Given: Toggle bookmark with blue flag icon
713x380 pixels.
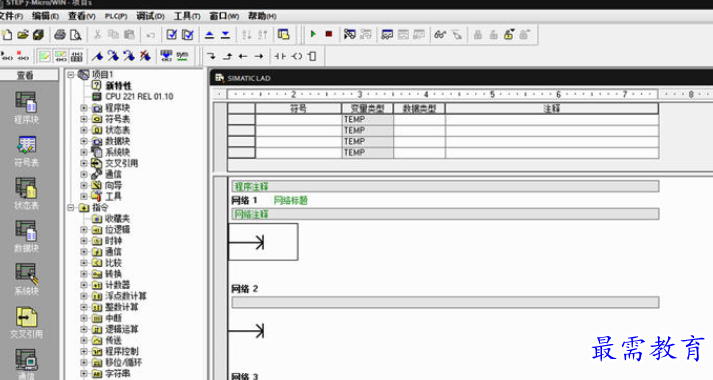Looking at the screenshot, I should pyautogui.click(x=97, y=56).
